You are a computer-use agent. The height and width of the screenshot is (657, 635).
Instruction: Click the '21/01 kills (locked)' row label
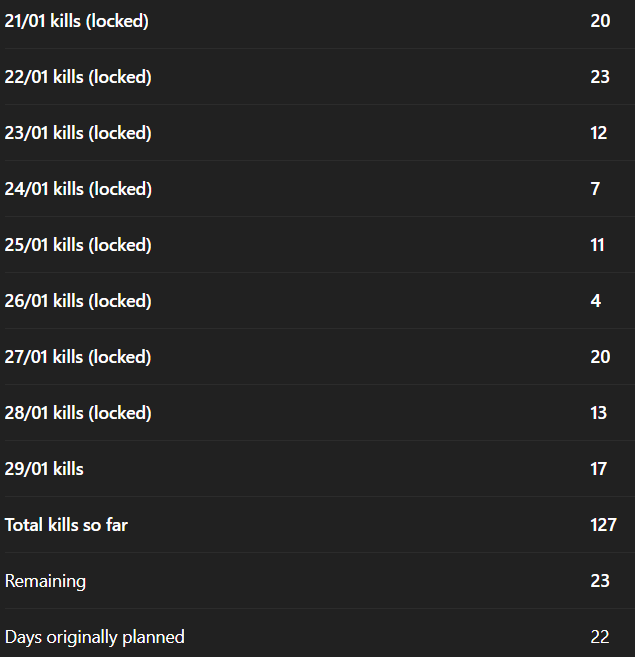tap(77, 21)
